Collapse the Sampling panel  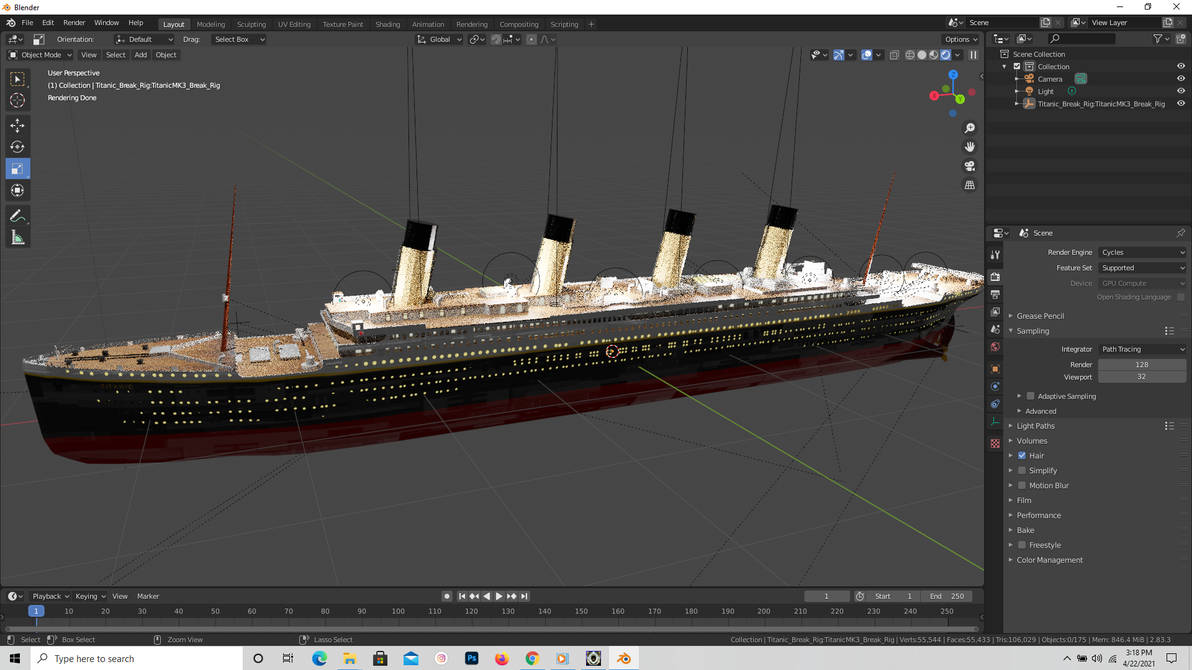click(x=1032, y=331)
